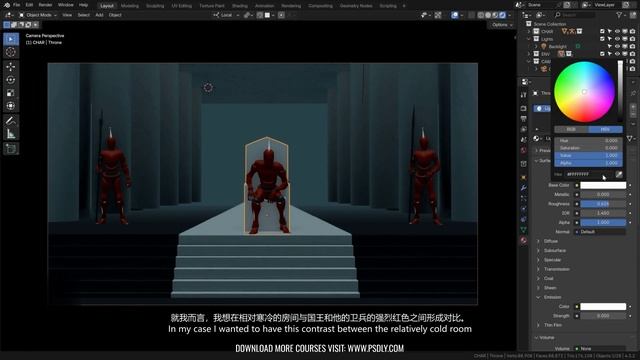Screen dimensions: 640x360
Task: Open the Add menu in viewport header
Action: click(x=99, y=15)
